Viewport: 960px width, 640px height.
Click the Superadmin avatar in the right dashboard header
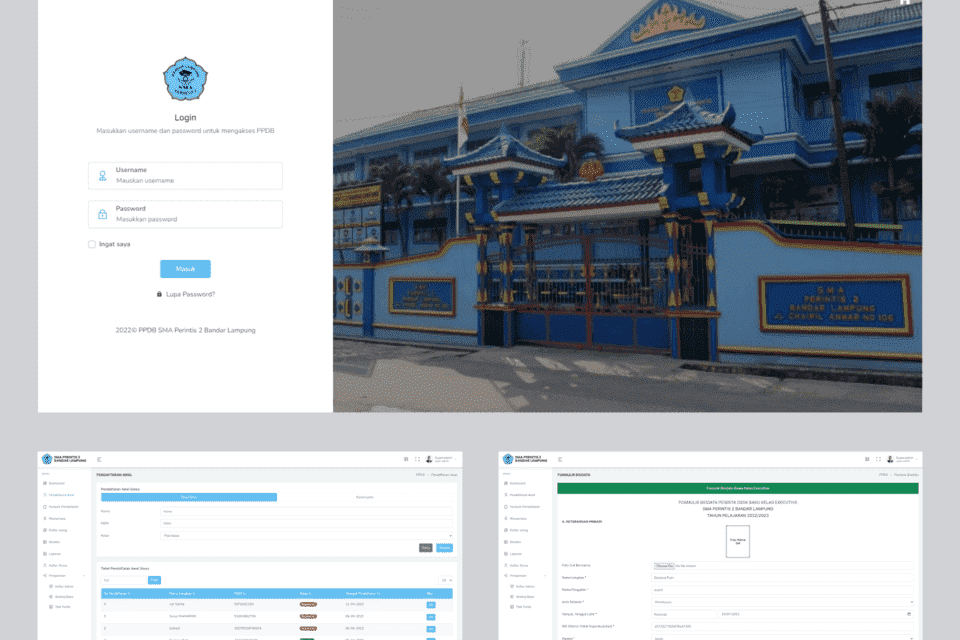click(x=890, y=459)
